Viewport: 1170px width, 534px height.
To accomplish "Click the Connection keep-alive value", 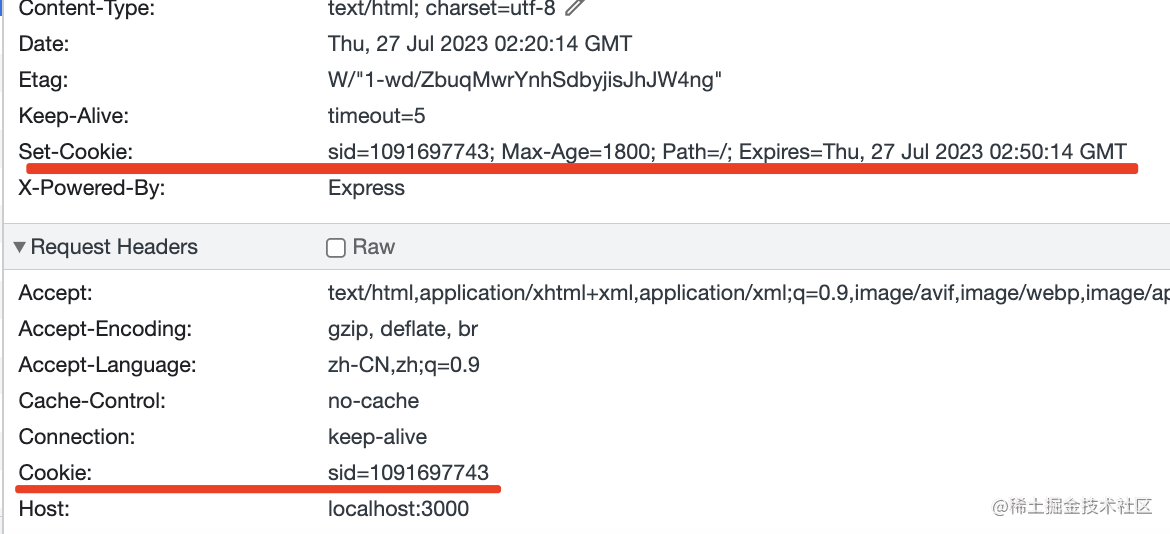I will pos(377,437).
